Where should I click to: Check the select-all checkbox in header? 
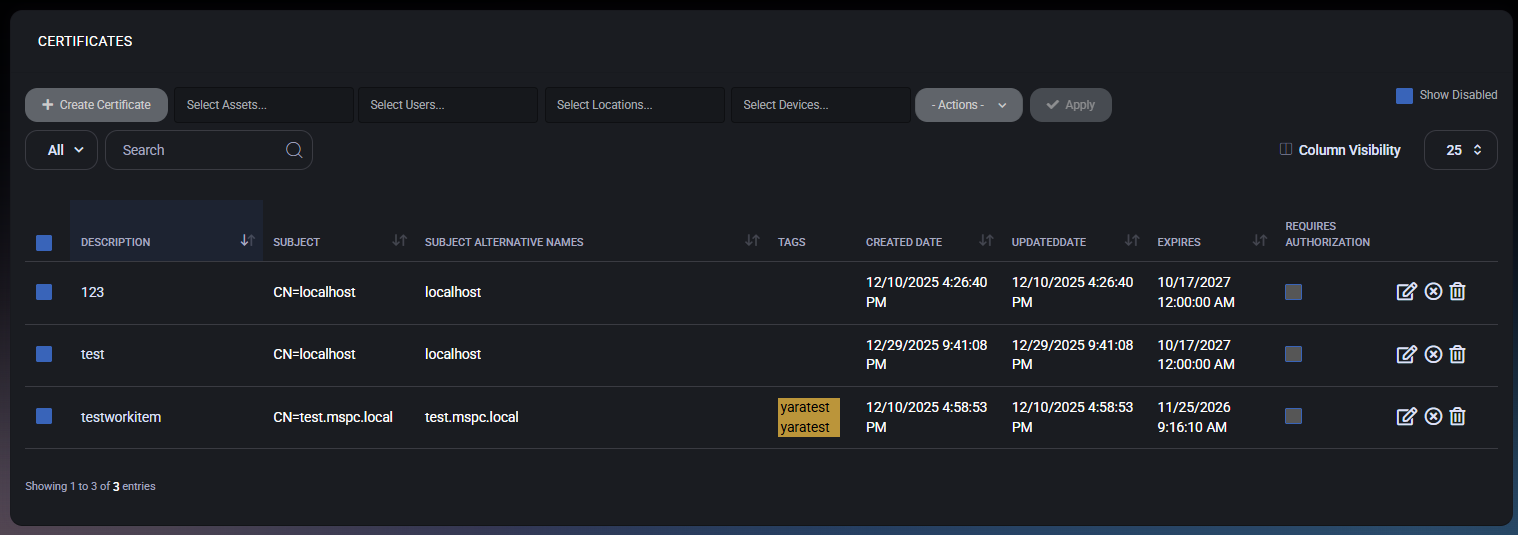44,242
